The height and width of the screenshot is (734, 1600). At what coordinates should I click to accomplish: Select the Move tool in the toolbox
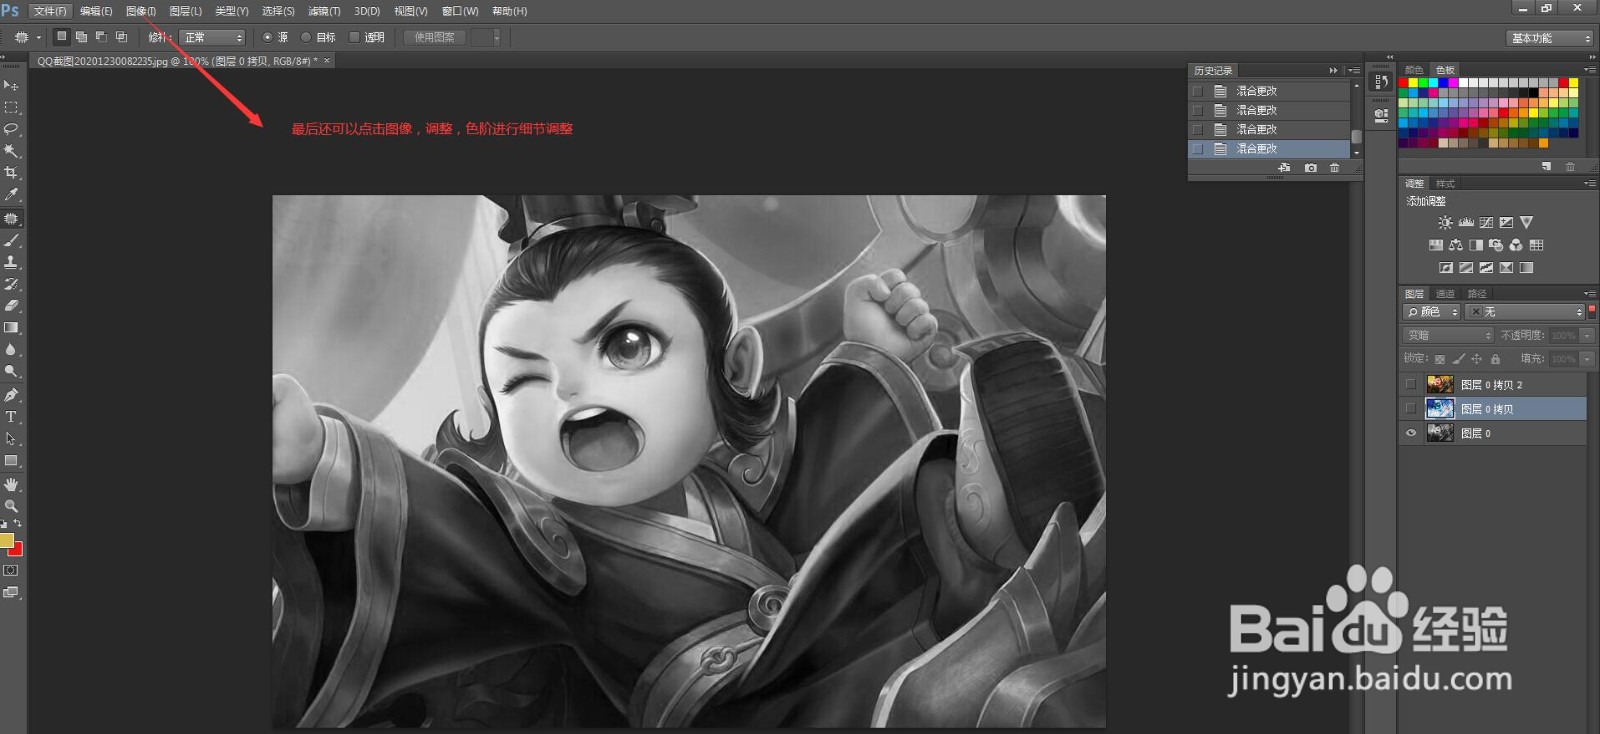[11, 86]
